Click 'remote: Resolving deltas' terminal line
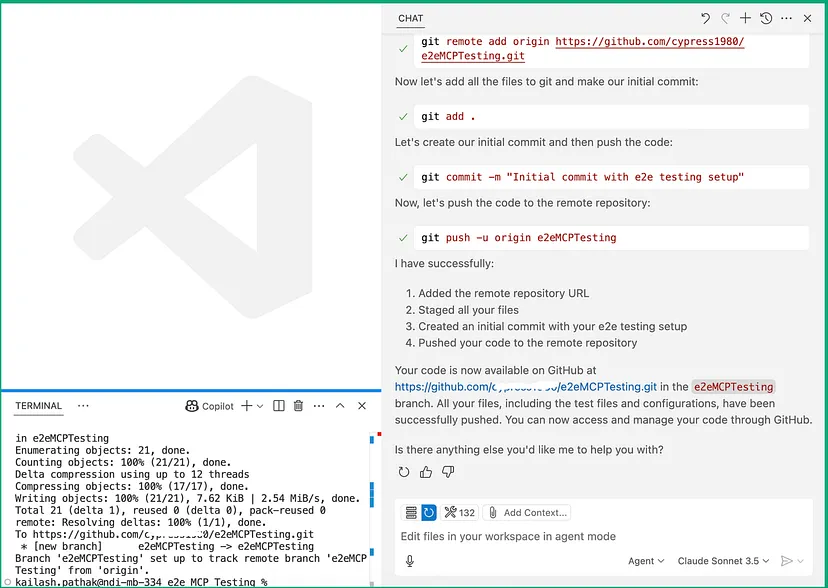The height and width of the screenshot is (588, 828). (x=140, y=522)
